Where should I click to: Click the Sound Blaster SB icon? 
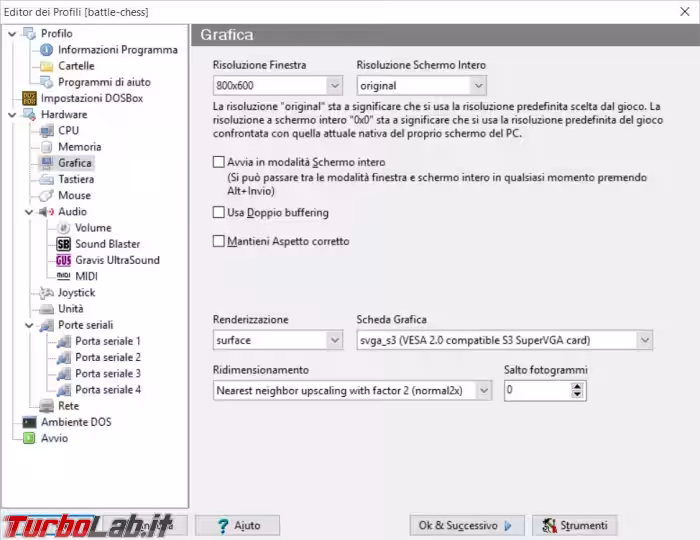pos(63,244)
